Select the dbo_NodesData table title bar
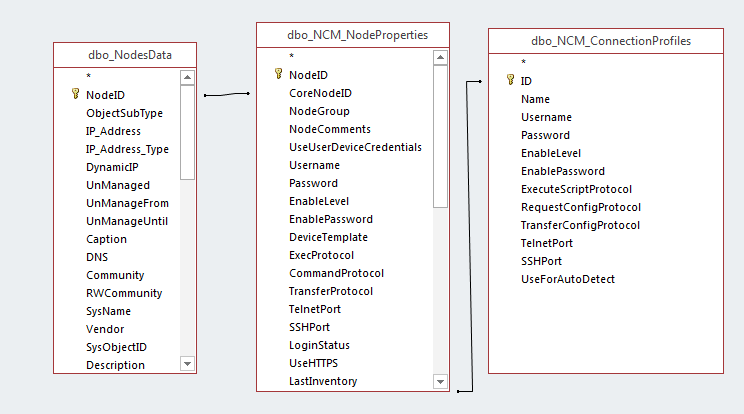744x414 pixels. pos(125,55)
